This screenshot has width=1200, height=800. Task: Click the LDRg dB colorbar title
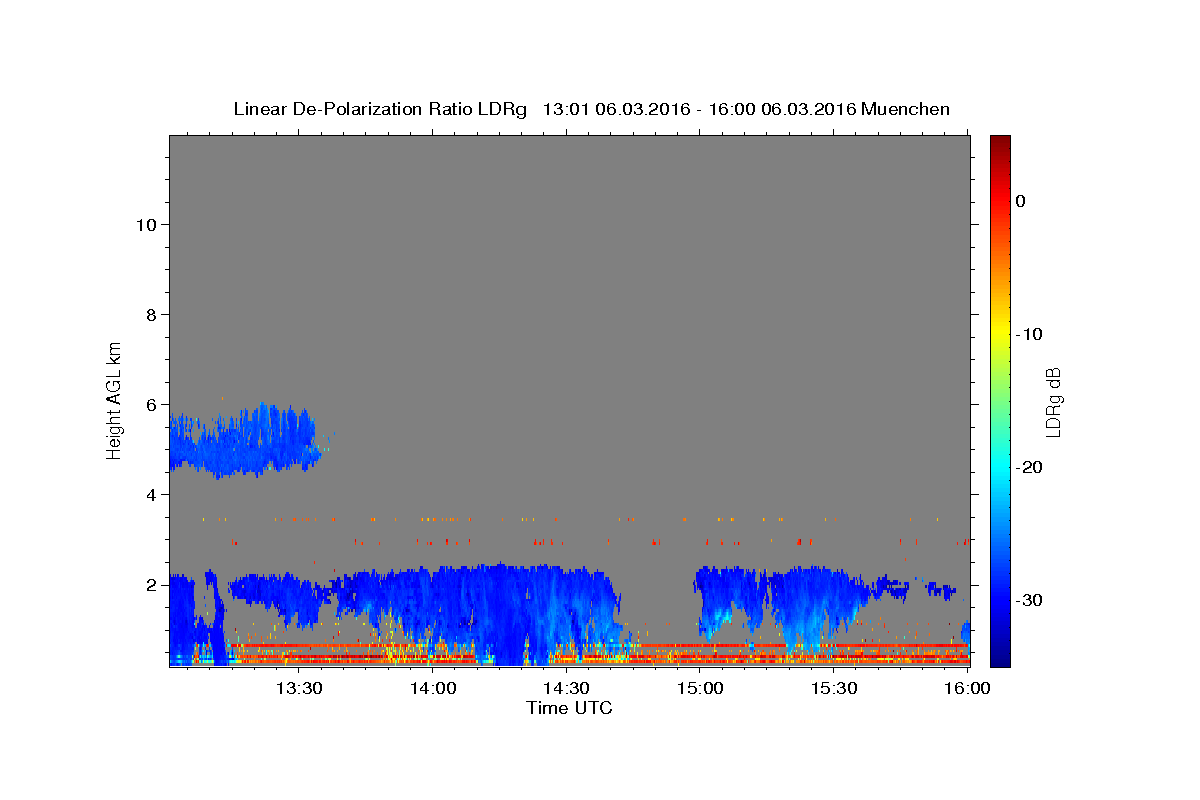[1053, 400]
